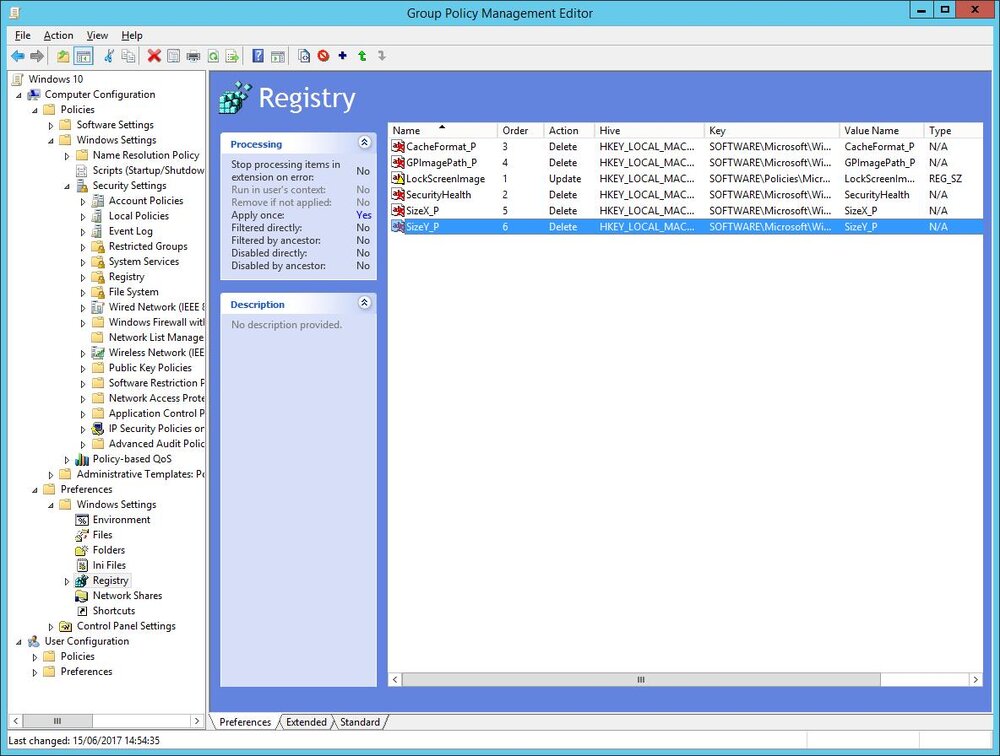1000x756 pixels.
Task: Click the SecurityHealth item icon
Action: (x=398, y=195)
